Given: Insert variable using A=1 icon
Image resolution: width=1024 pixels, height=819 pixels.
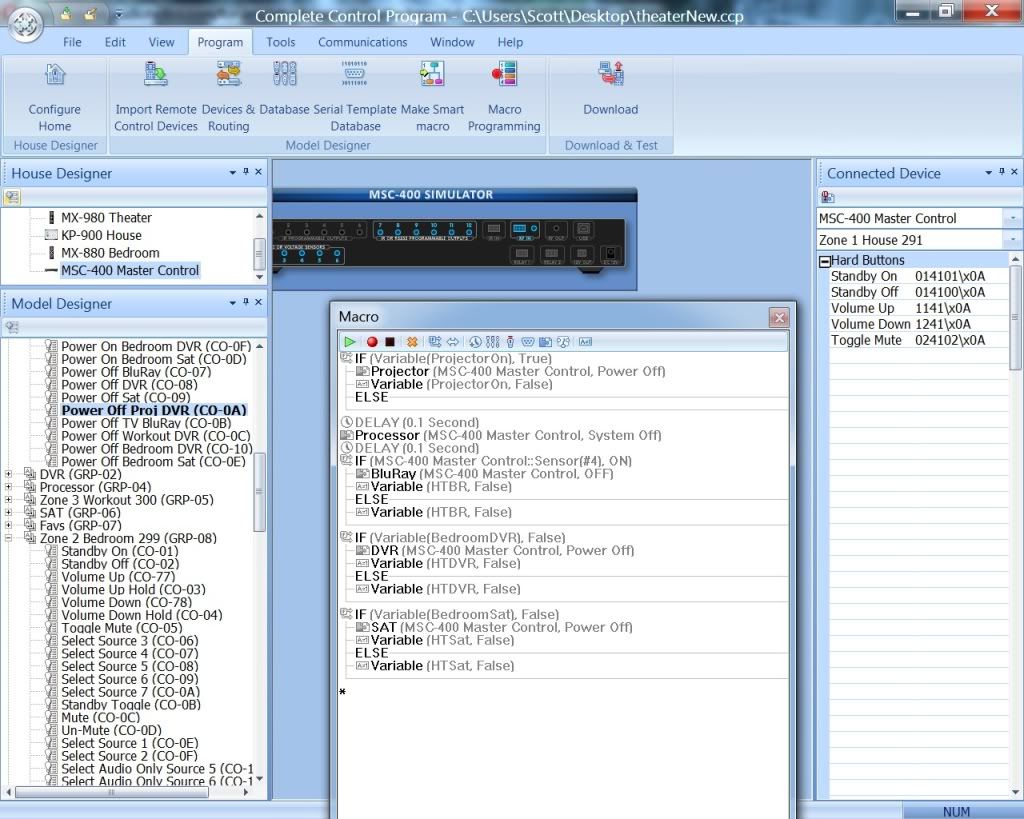Looking at the screenshot, I should (x=585, y=342).
